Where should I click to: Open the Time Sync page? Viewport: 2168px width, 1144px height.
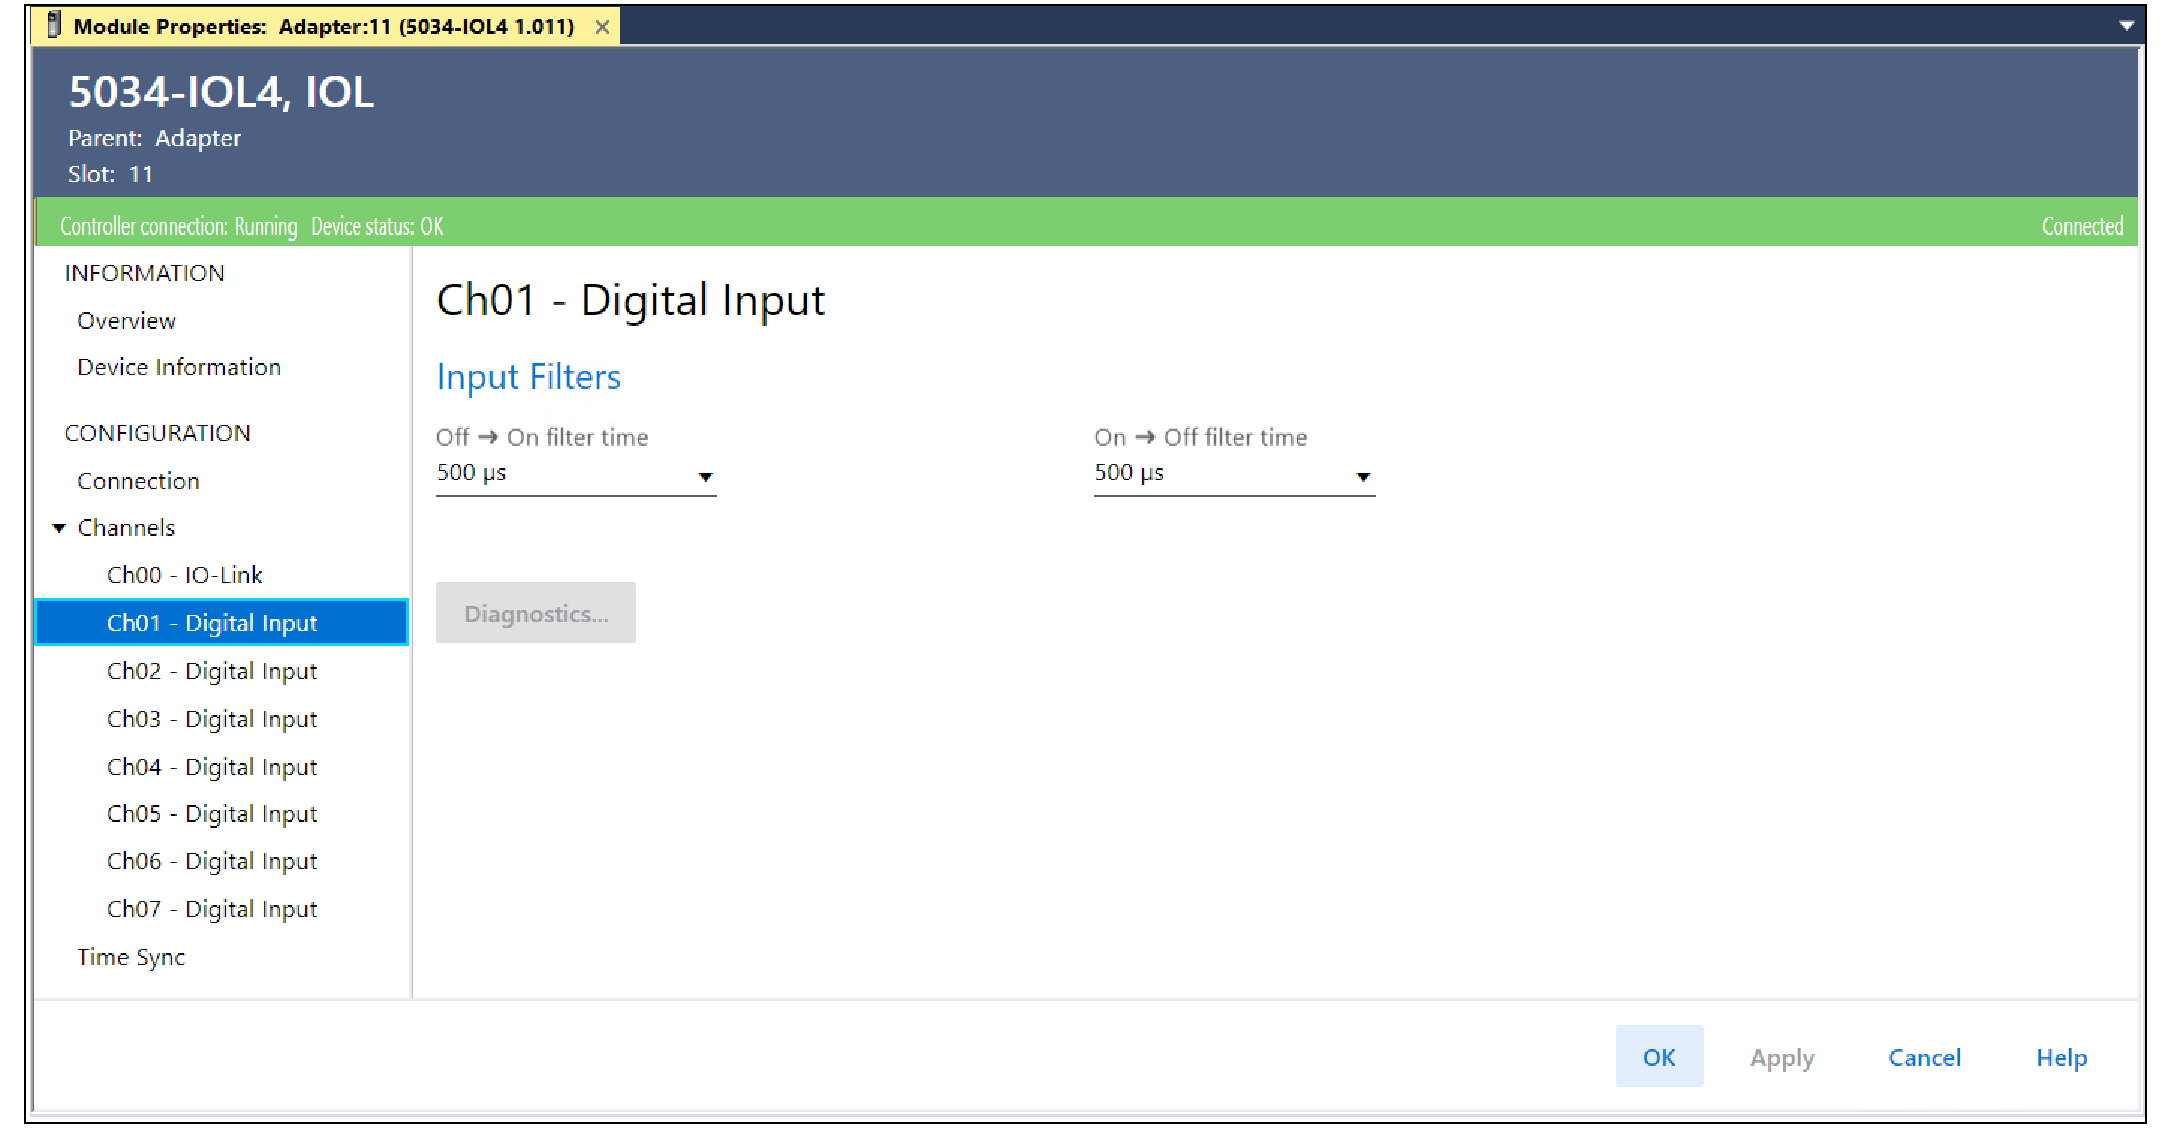pyautogui.click(x=131, y=957)
